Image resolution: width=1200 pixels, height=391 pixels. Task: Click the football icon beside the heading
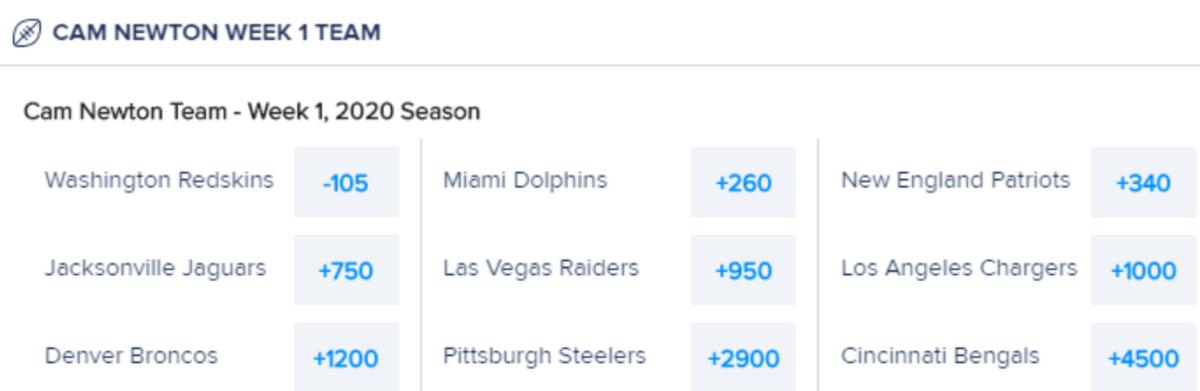[x=26, y=33]
